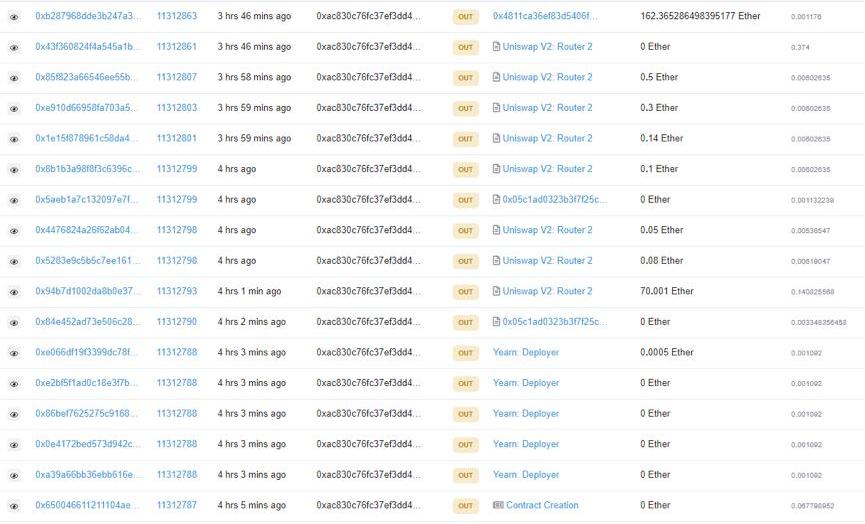Click the Contract Creation link
The height and width of the screenshot is (524, 865).
pyautogui.click(x=542, y=506)
